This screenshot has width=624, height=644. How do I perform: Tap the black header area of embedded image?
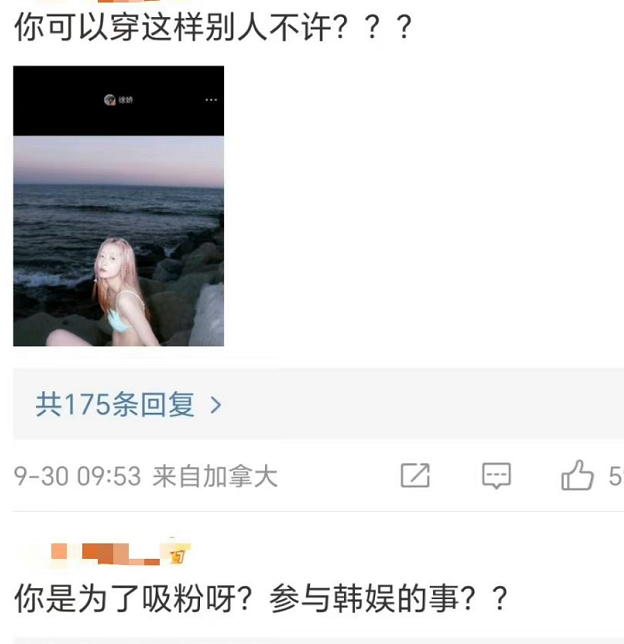tap(119, 101)
